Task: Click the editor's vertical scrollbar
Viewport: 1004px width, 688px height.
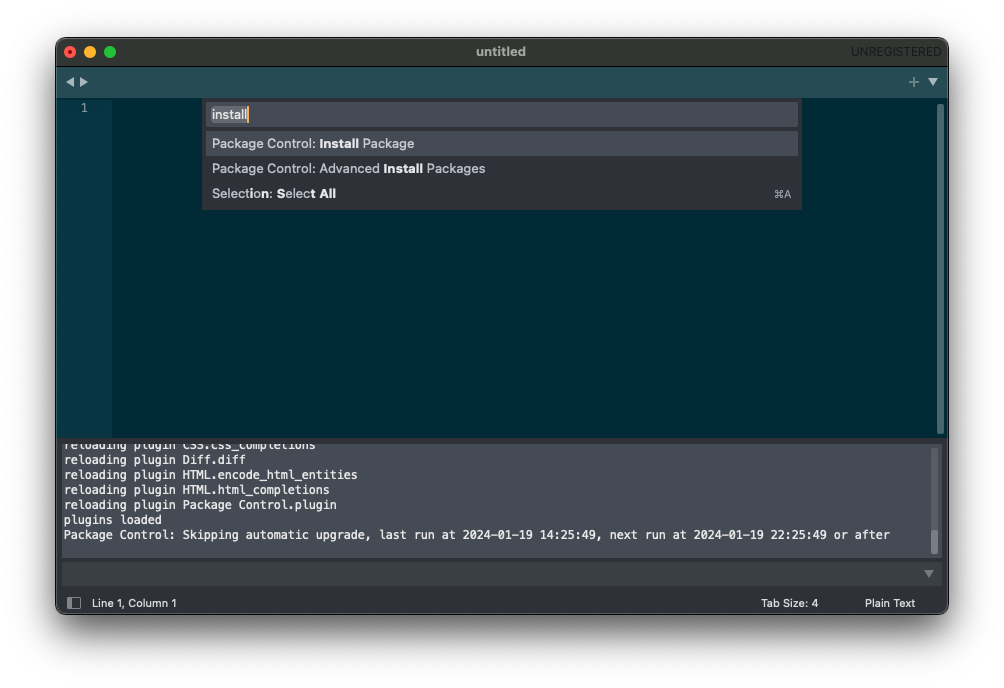Action: (940, 268)
